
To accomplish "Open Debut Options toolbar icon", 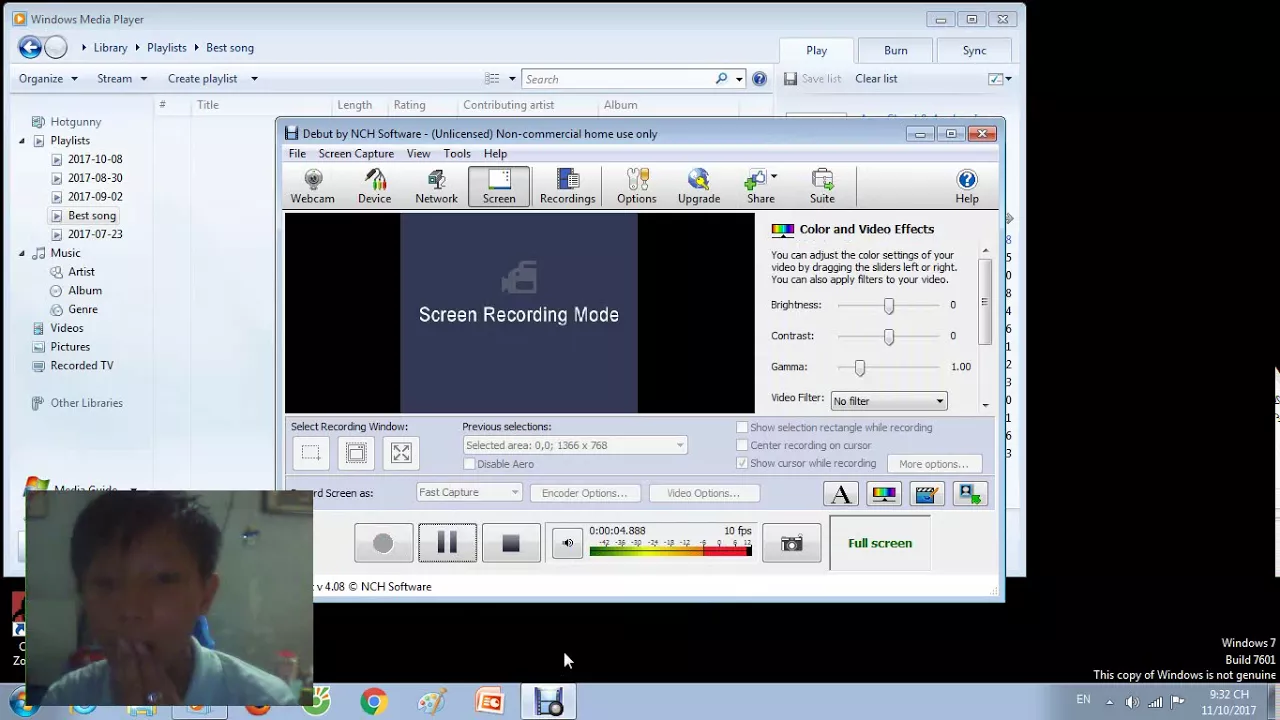I will pyautogui.click(x=636, y=187).
